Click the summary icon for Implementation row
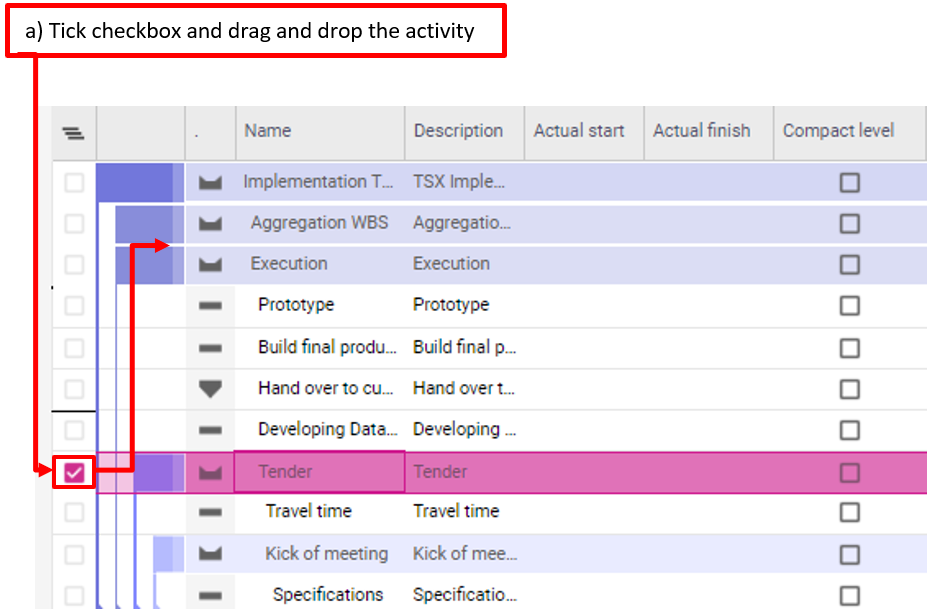Screen dimensions: 931x611 (210, 182)
